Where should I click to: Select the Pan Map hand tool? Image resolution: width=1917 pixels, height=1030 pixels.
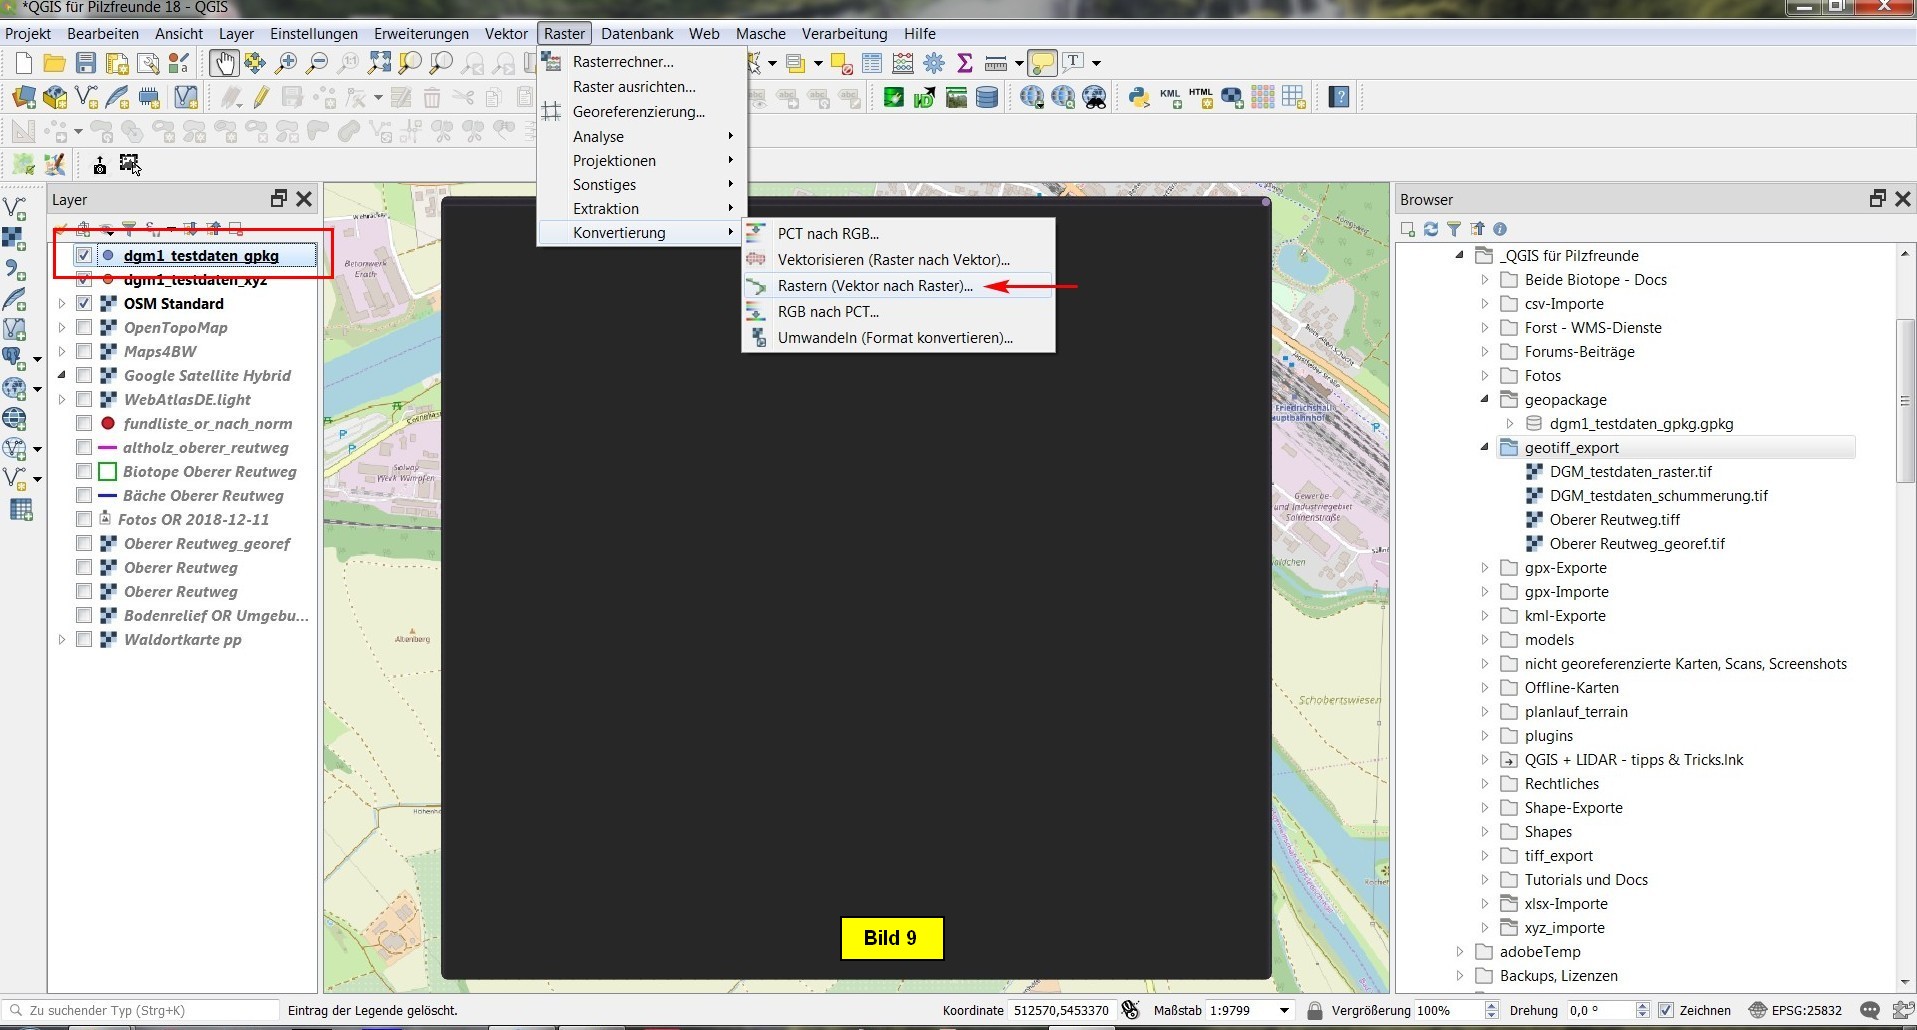point(223,63)
